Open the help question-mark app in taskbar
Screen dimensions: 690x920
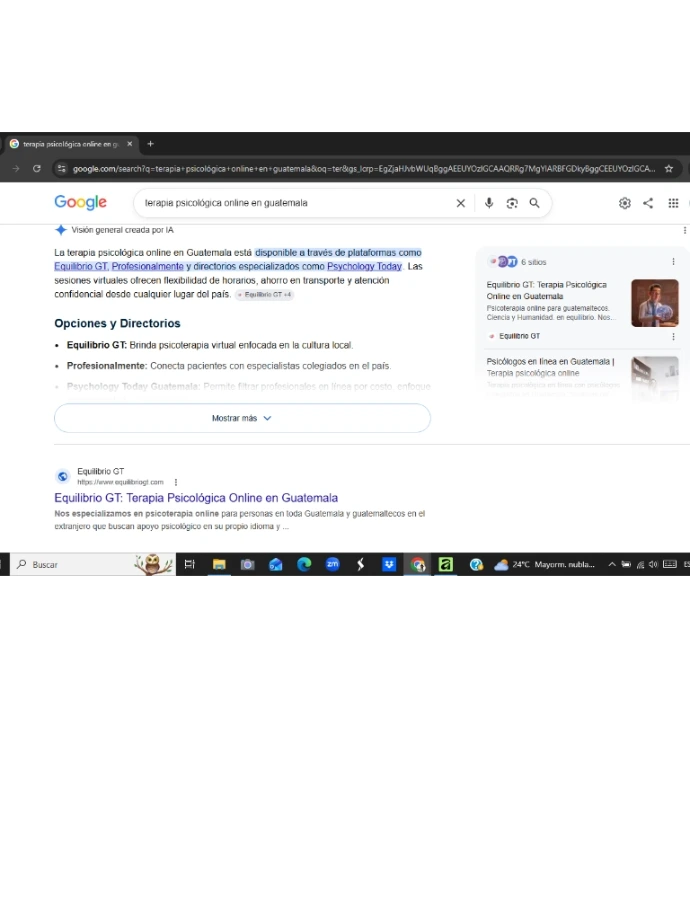click(x=476, y=564)
